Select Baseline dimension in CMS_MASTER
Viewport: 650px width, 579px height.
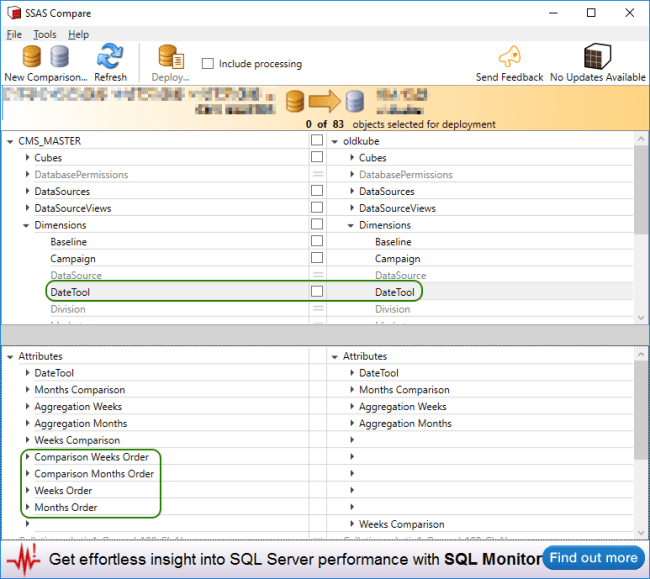pos(69,242)
